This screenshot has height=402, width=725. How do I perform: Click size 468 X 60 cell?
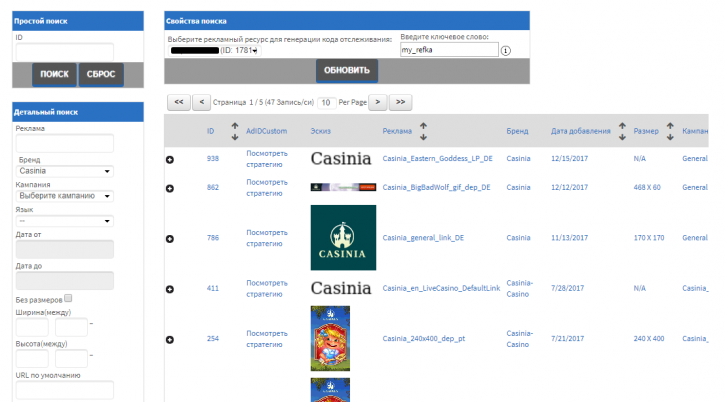647,187
